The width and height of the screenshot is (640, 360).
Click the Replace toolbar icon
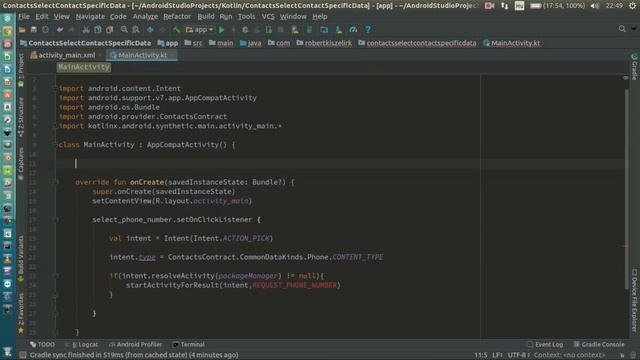(x=136, y=30)
